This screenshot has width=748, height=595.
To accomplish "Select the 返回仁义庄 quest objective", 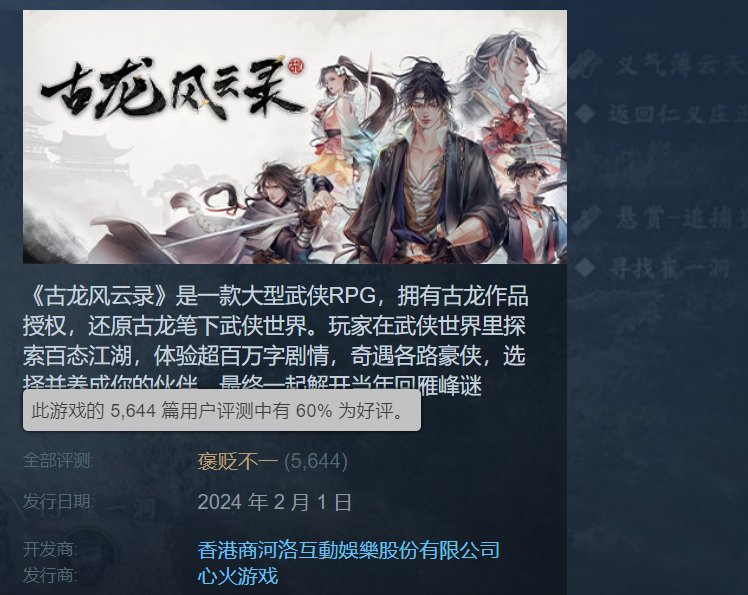I will click(676, 114).
